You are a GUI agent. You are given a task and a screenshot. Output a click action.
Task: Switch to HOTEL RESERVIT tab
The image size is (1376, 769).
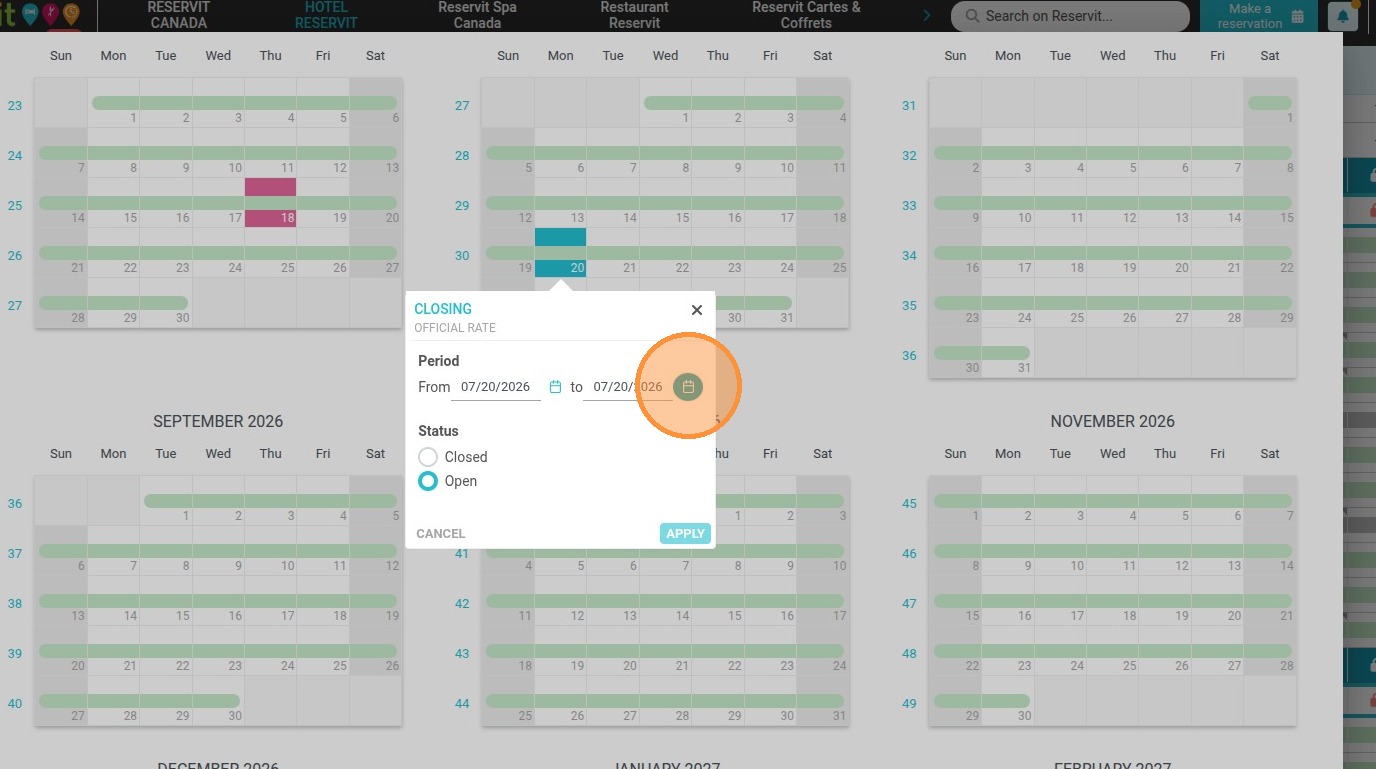point(326,15)
